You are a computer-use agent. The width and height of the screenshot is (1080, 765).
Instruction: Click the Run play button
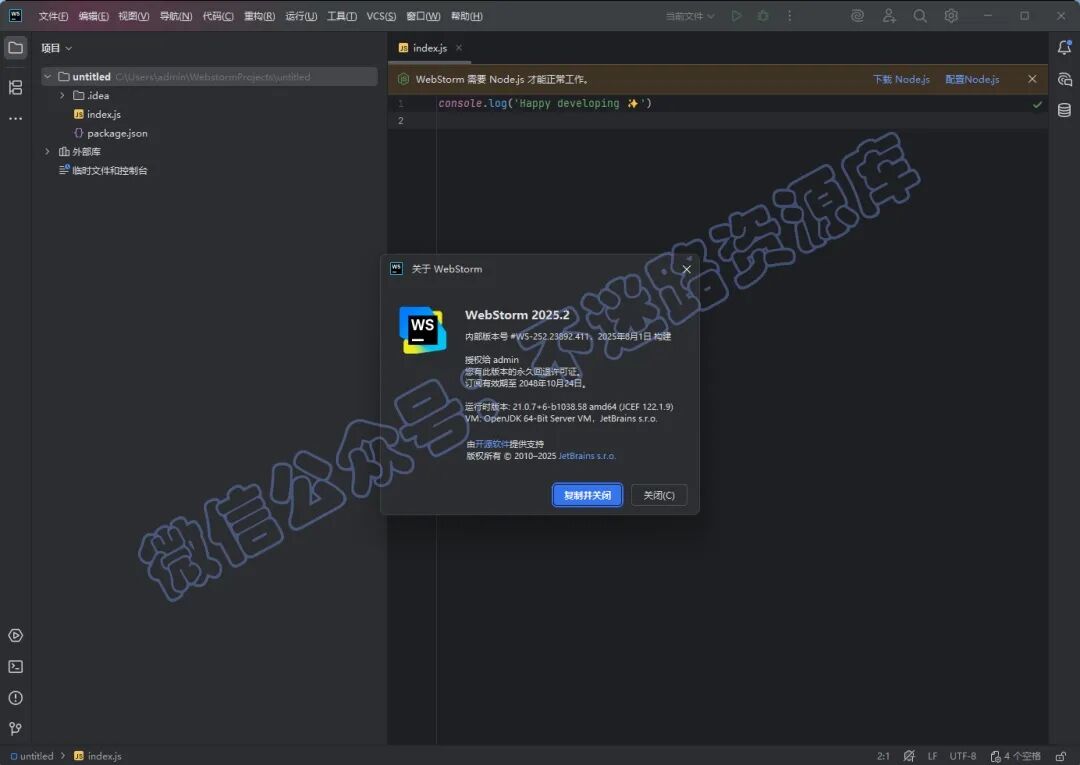(736, 16)
